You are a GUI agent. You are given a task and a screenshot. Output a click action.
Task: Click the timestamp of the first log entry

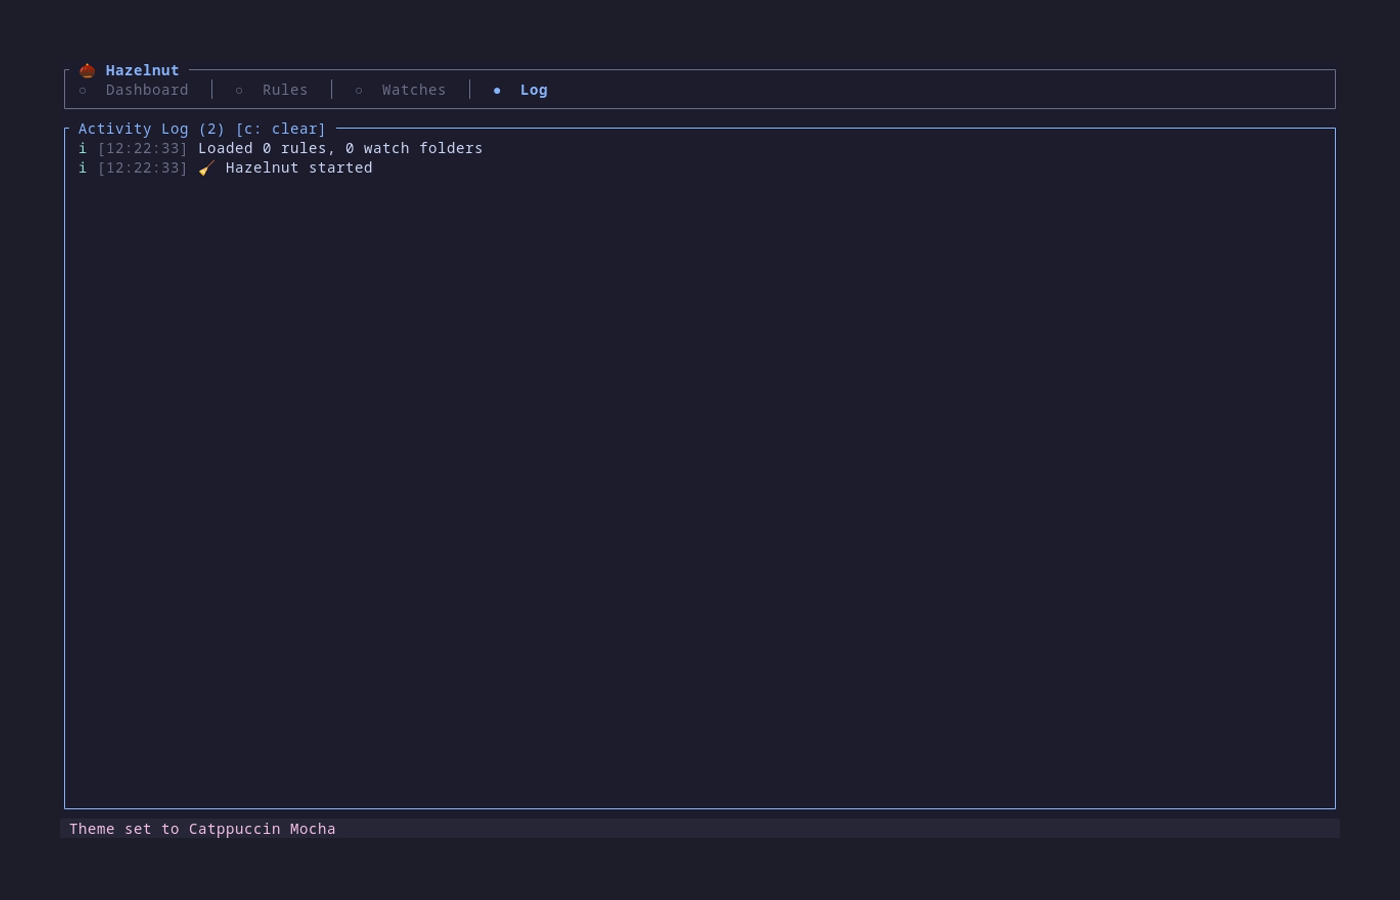143,148
